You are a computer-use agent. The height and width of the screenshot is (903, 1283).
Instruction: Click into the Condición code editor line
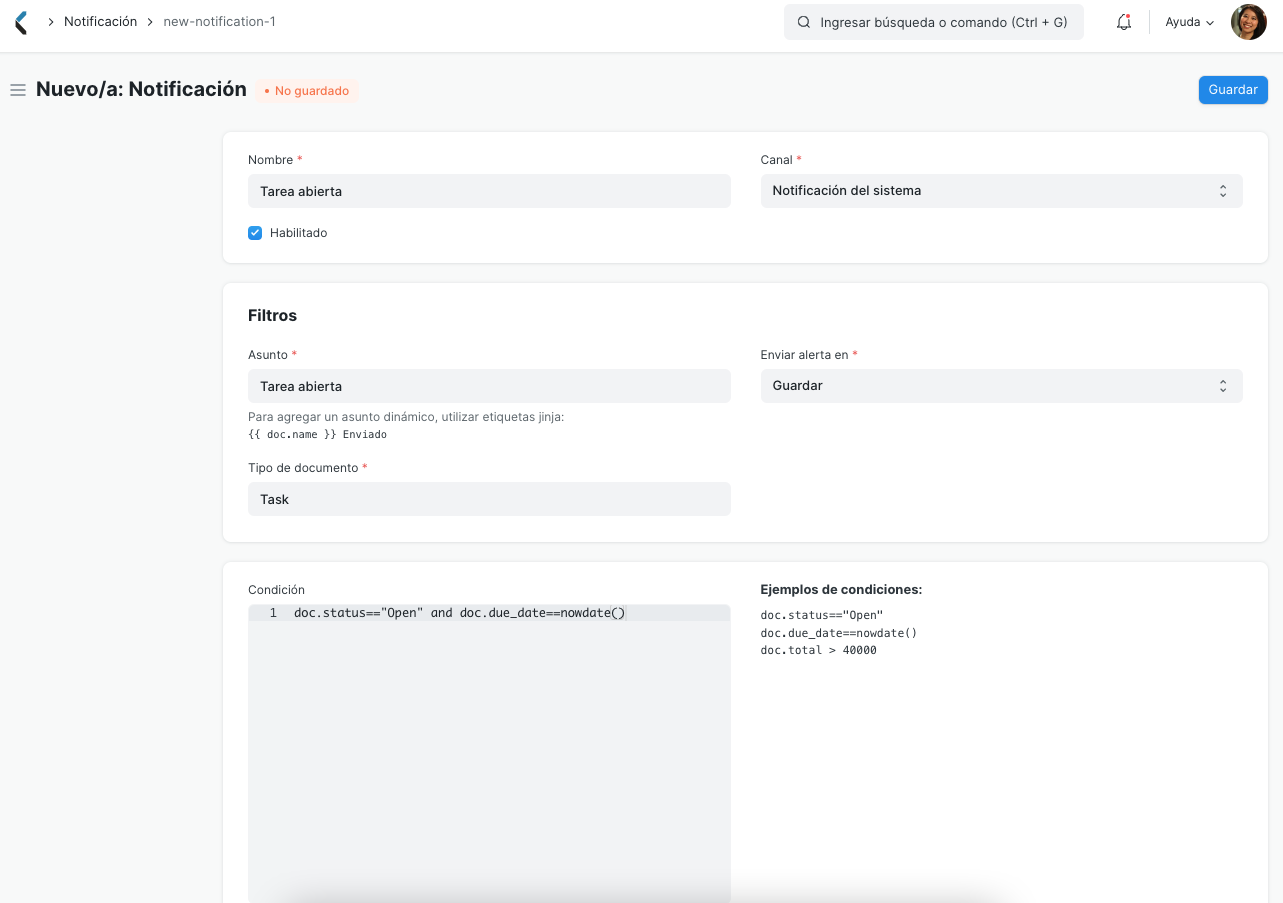tap(460, 613)
